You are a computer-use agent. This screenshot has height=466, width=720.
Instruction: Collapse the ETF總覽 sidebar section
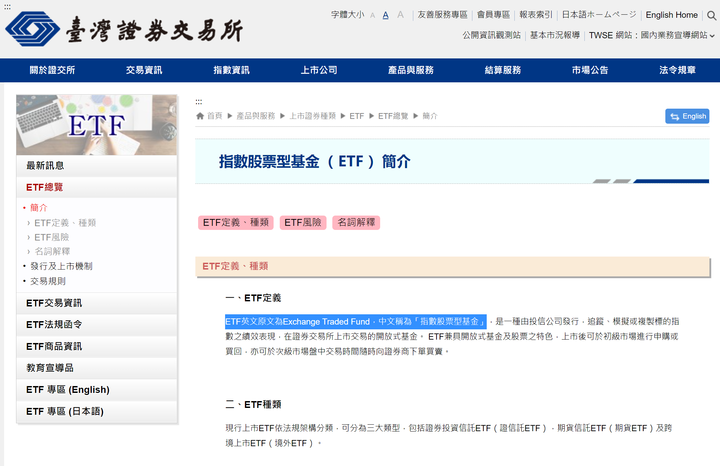[x=96, y=187]
